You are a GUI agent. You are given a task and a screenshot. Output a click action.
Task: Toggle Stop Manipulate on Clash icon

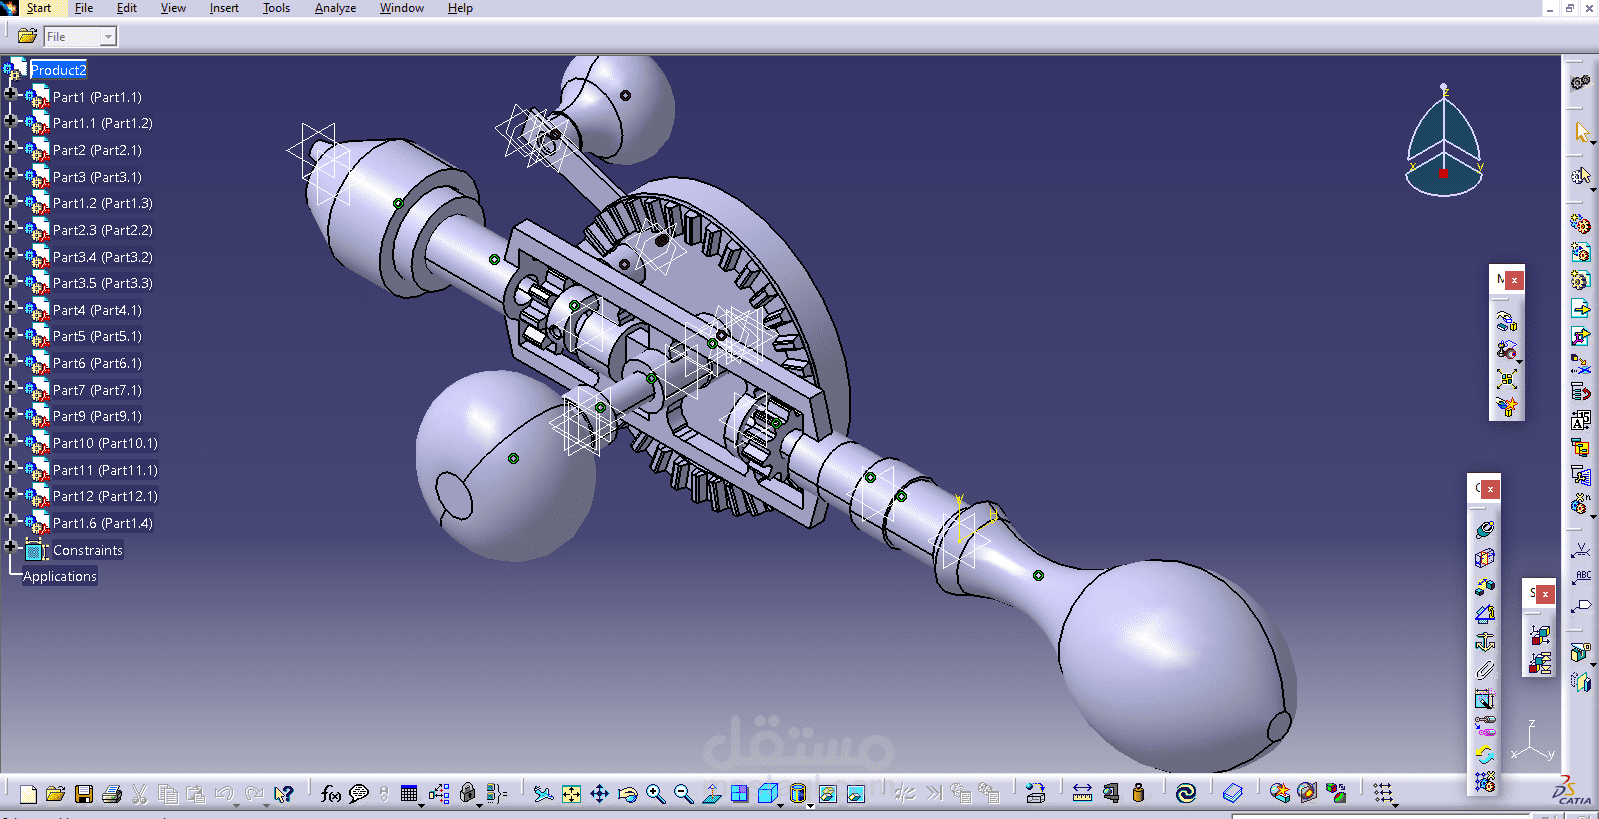(1507, 406)
